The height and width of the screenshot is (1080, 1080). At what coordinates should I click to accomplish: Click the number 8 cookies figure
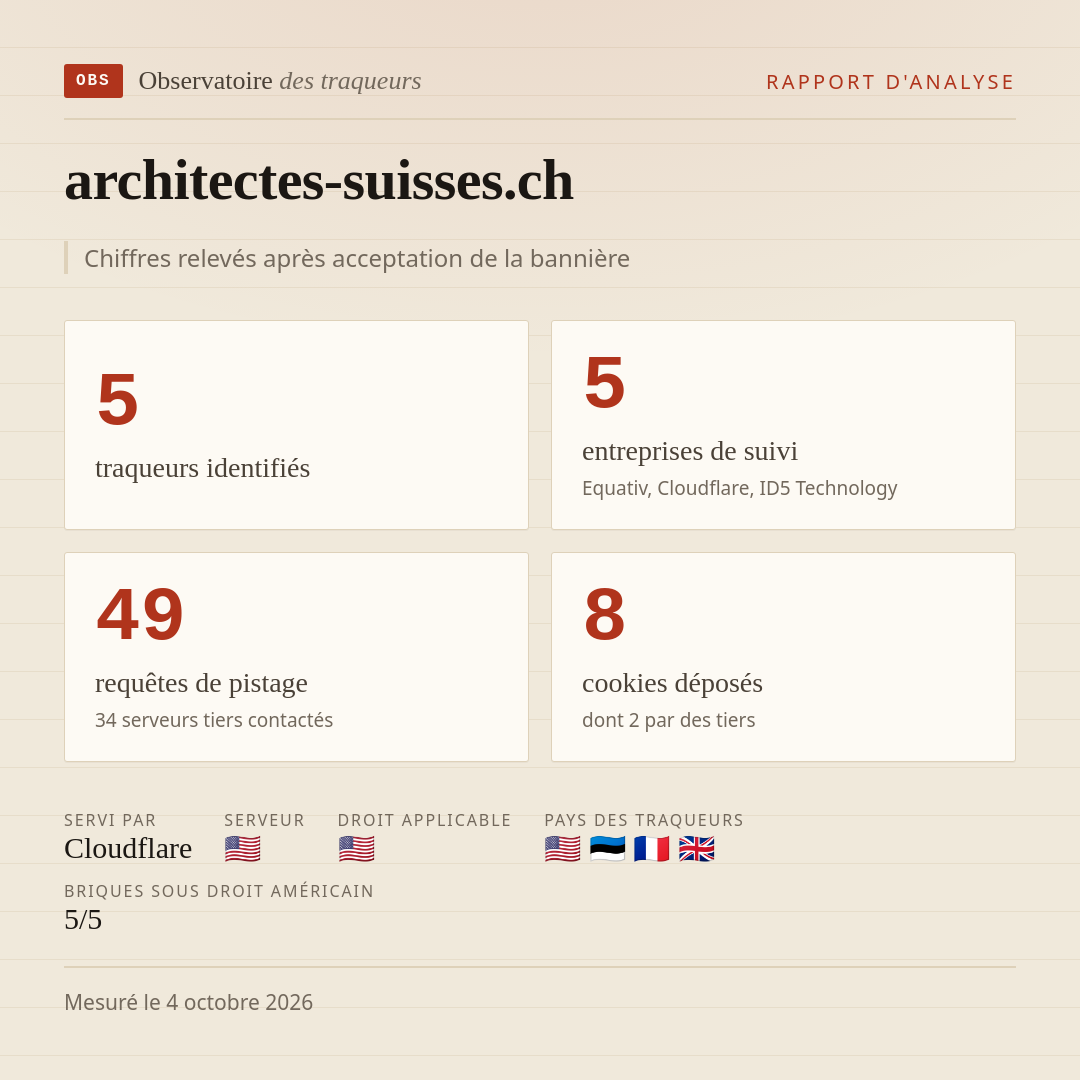click(605, 615)
